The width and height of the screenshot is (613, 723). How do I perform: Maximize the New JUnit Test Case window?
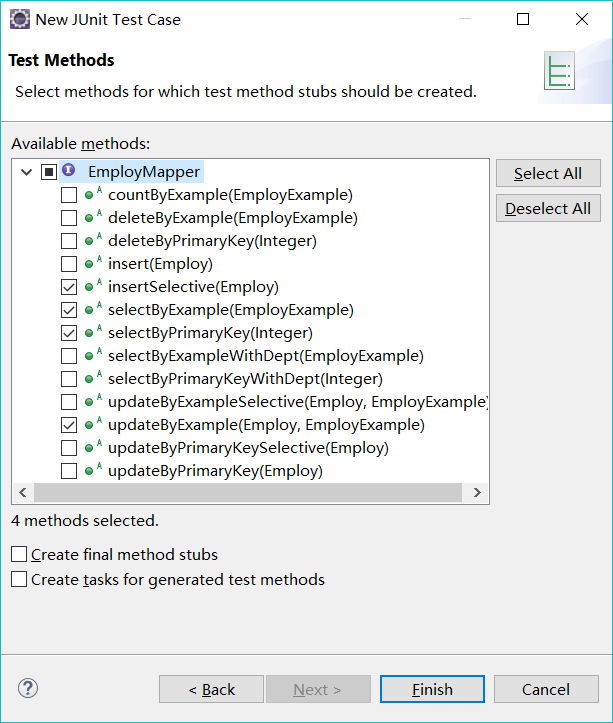click(x=523, y=19)
